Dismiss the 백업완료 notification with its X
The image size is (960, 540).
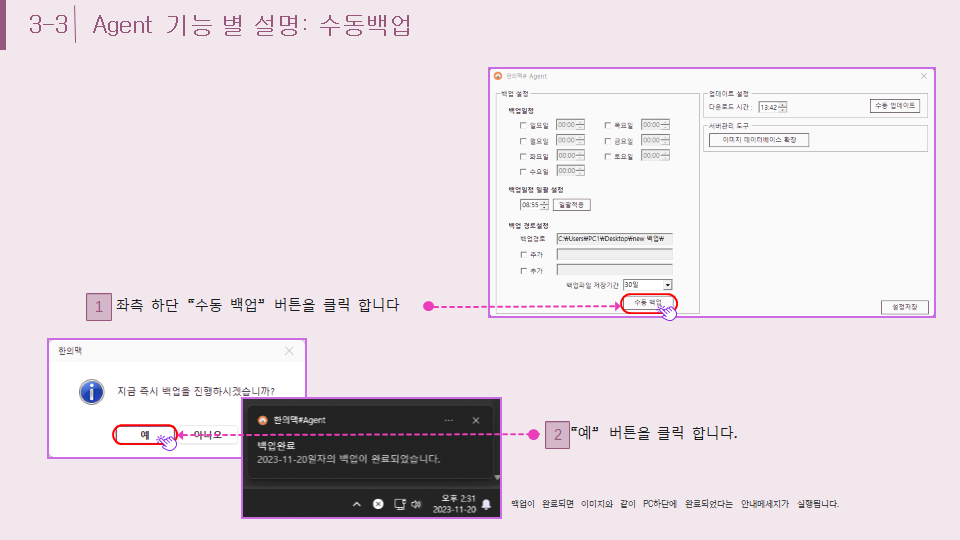[476, 420]
